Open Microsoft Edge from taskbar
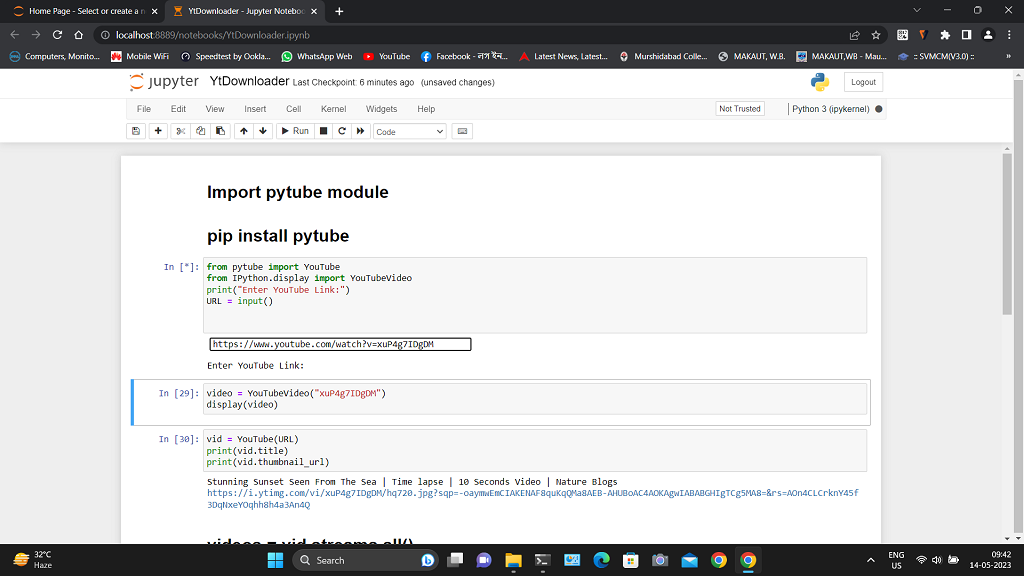Image resolution: width=1024 pixels, height=576 pixels. [601, 560]
